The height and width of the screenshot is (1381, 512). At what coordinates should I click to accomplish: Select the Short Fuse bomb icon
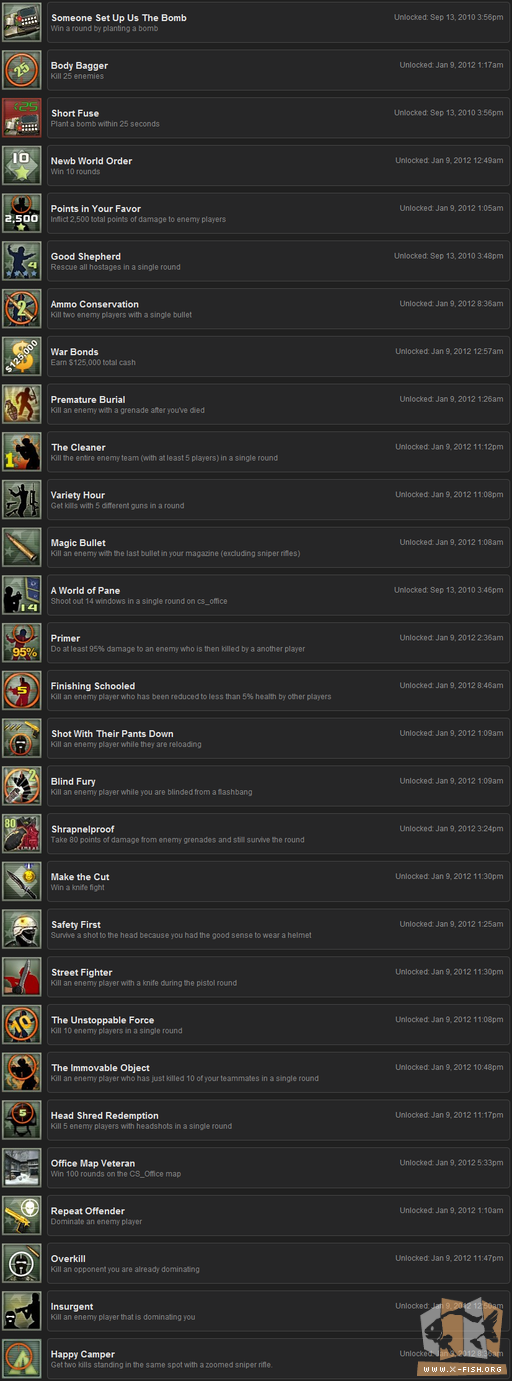tap(22, 118)
